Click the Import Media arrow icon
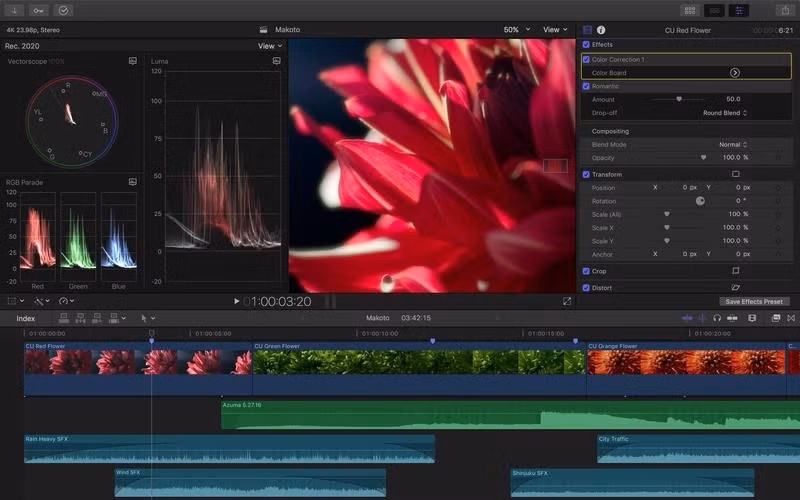This screenshot has width=800, height=500. tap(14, 10)
